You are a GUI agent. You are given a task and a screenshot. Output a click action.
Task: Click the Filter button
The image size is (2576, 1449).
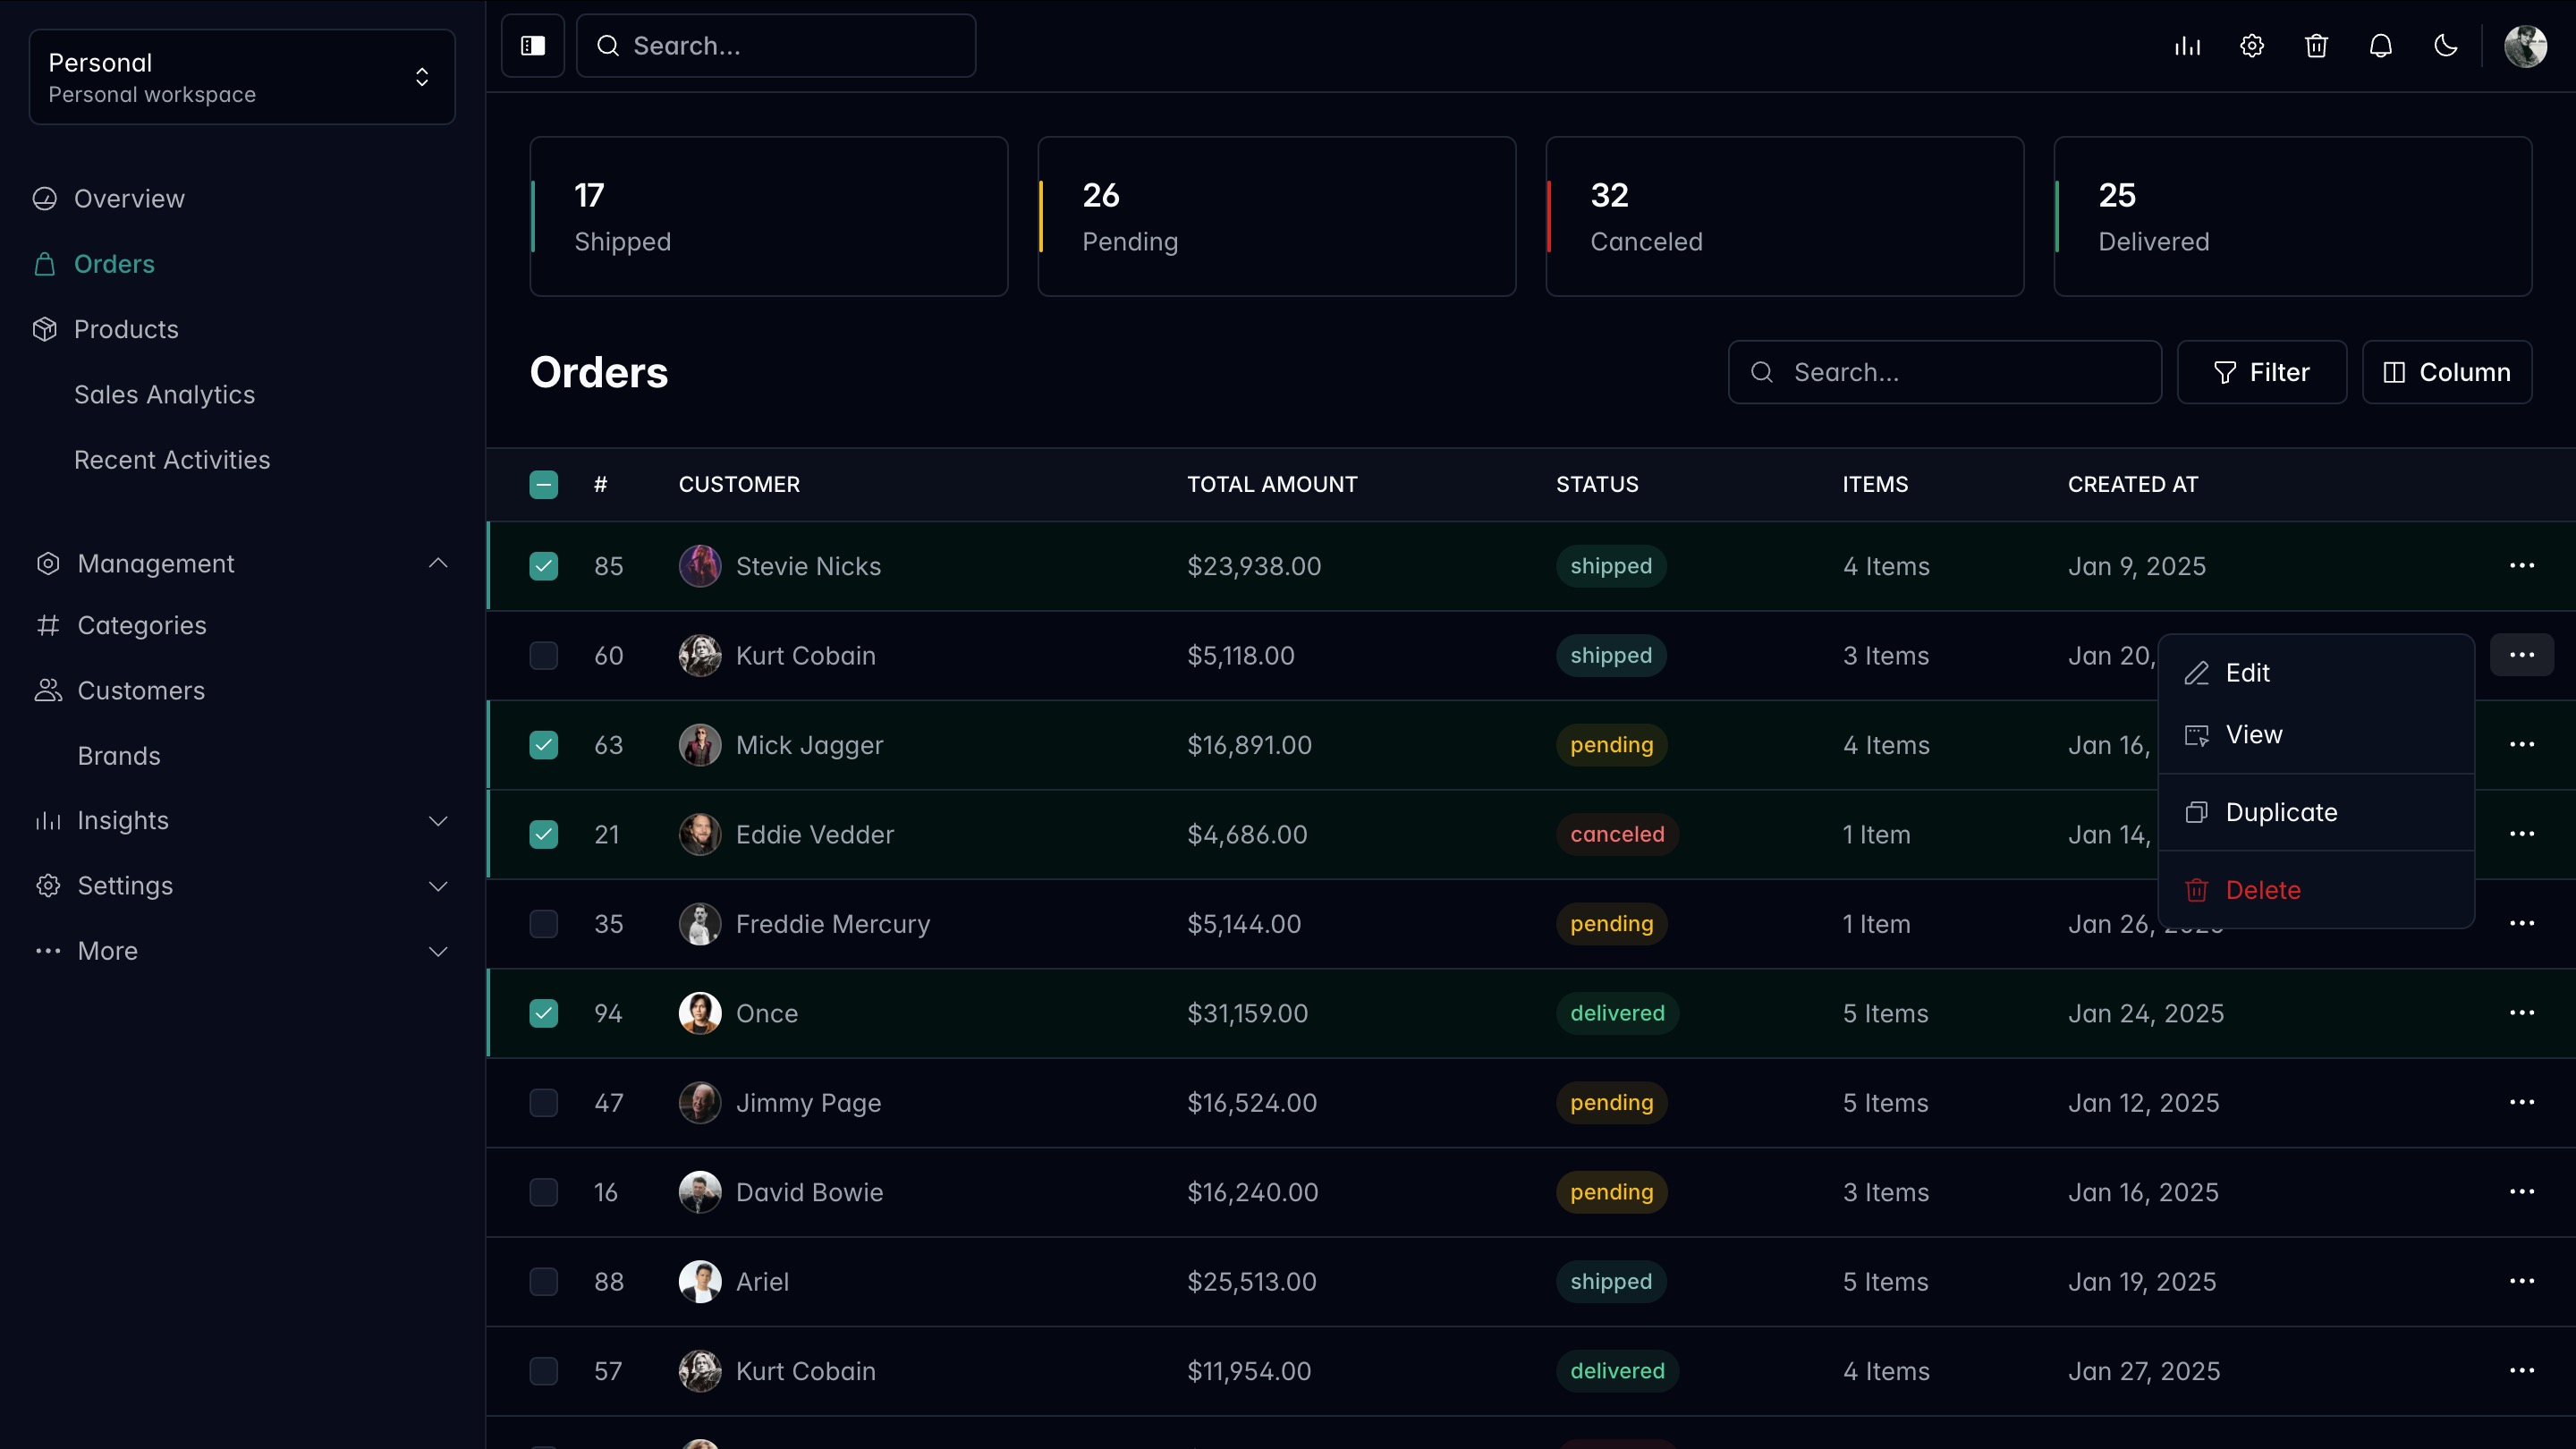click(x=2261, y=372)
